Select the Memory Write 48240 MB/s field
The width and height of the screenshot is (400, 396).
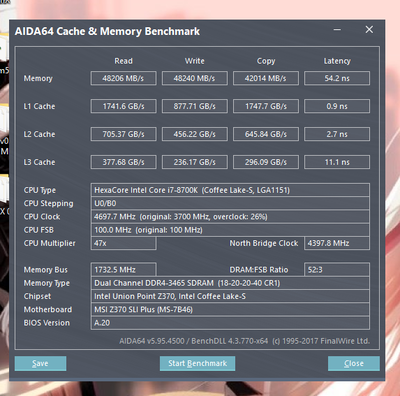[195, 78]
